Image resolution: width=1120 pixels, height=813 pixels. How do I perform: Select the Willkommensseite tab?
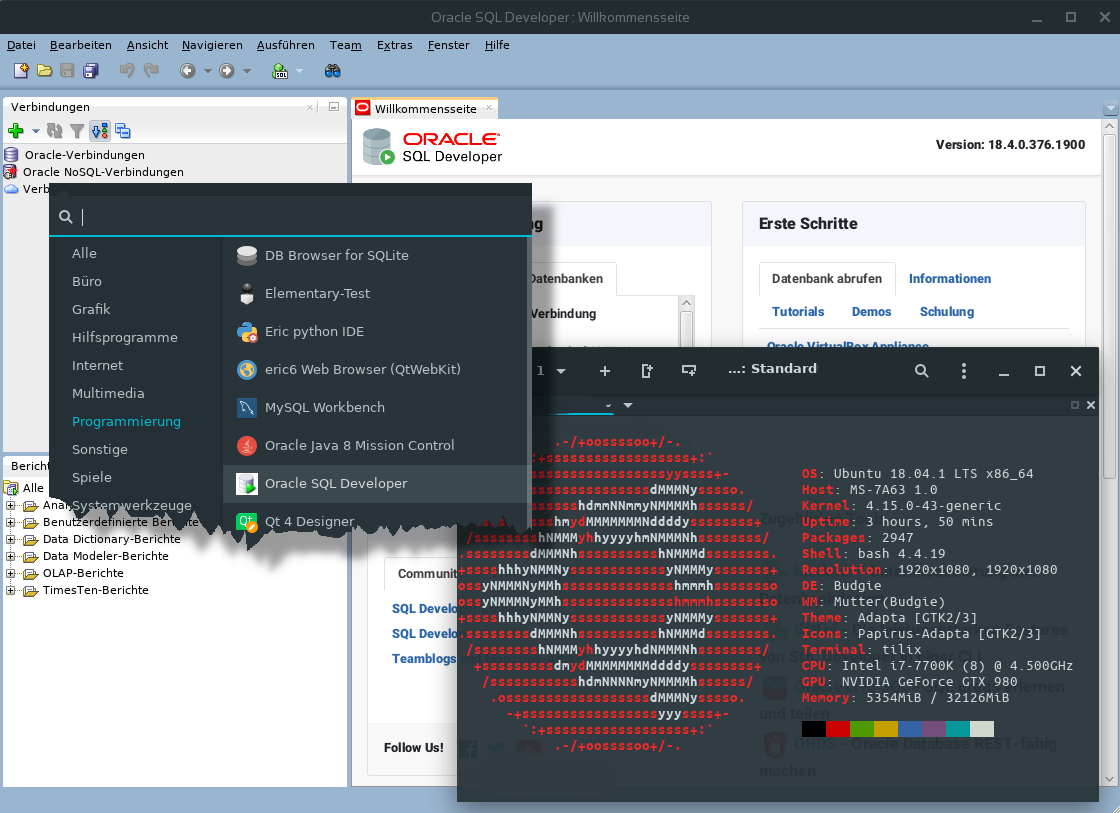[x=426, y=109]
